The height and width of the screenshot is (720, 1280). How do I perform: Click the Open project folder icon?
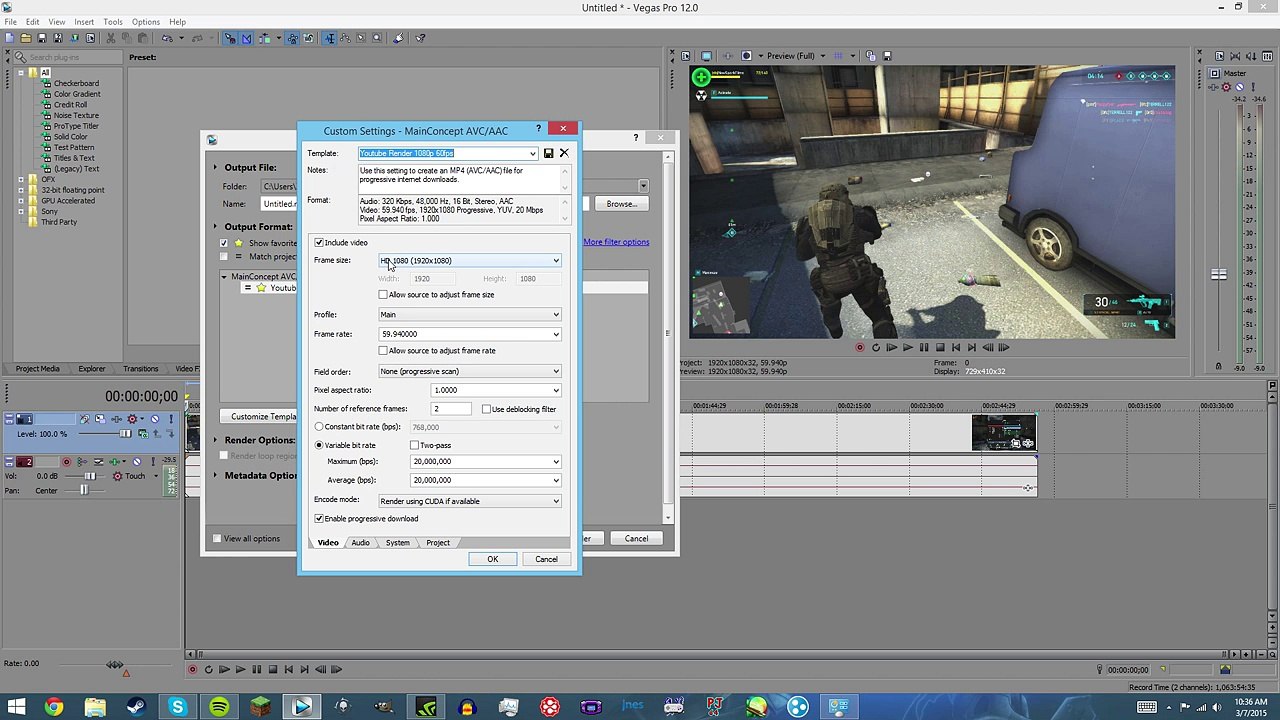[25, 38]
